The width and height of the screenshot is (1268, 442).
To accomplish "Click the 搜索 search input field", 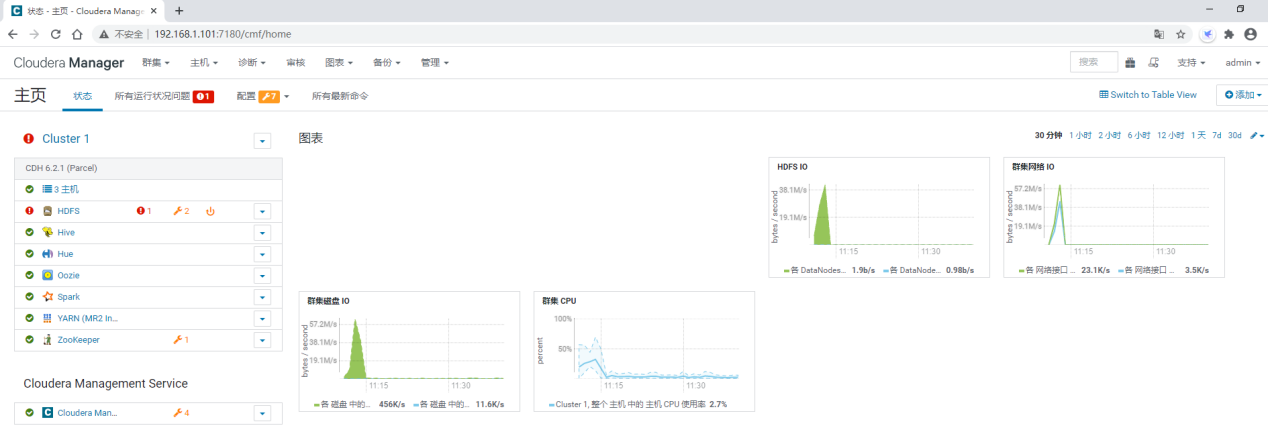I will (x=1094, y=62).
